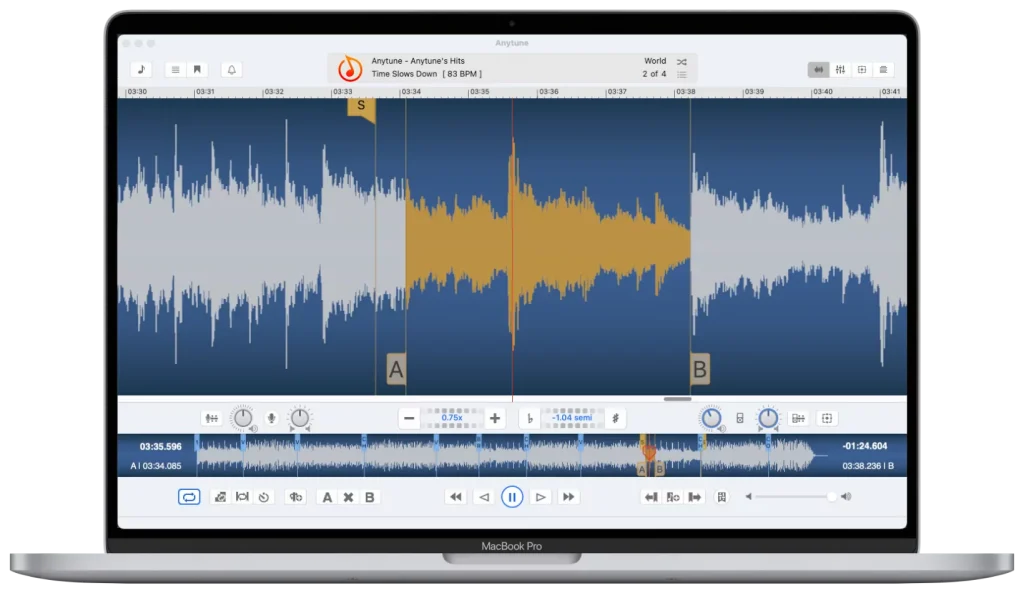The height and width of the screenshot is (593, 1024).
Task: Fast forward with the double-right arrows
Action: [569, 497]
